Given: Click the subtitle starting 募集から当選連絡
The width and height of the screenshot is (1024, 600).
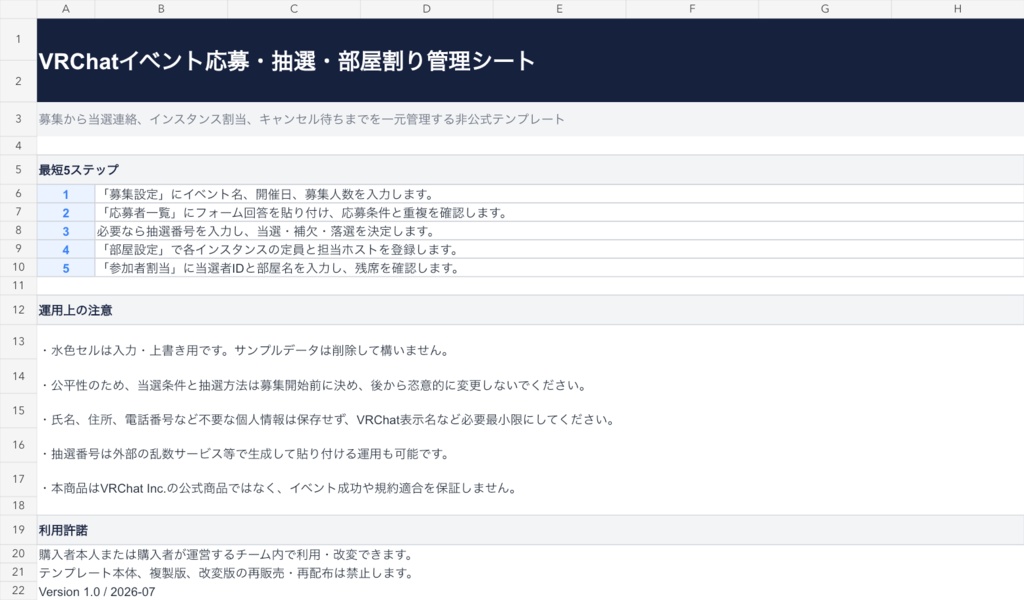Looking at the screenshot, I should (301, 119).
